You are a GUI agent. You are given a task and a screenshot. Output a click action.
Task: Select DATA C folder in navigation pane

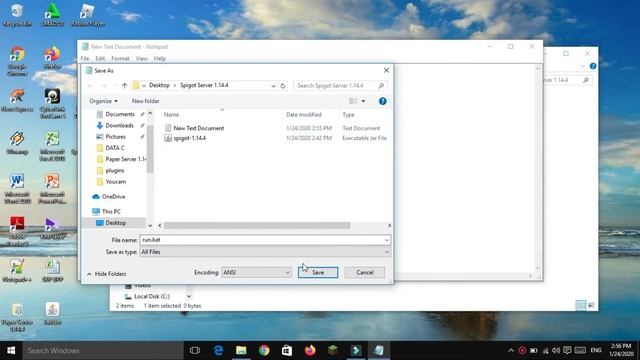[x=115, y=148]
